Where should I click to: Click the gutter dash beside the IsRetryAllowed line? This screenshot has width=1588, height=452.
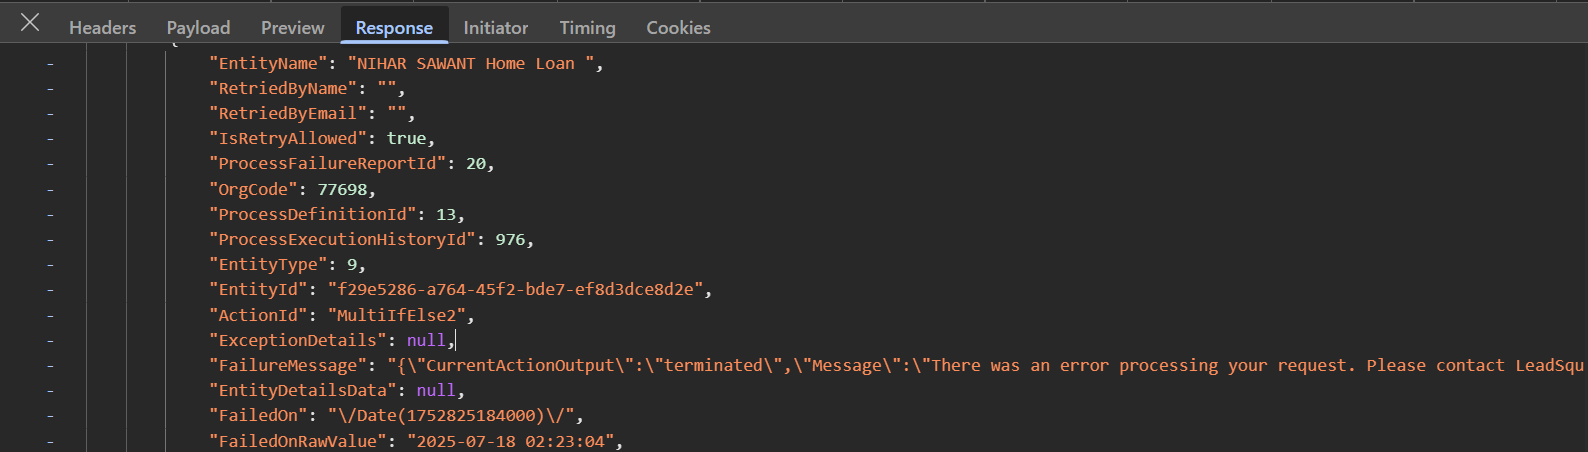[50, 139]
